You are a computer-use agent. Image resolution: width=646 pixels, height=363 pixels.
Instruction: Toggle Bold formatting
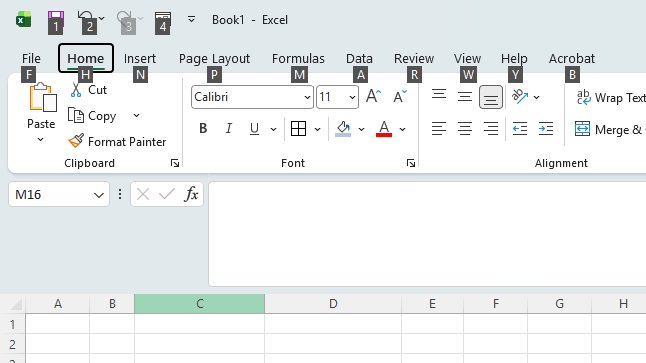point(203,129)
